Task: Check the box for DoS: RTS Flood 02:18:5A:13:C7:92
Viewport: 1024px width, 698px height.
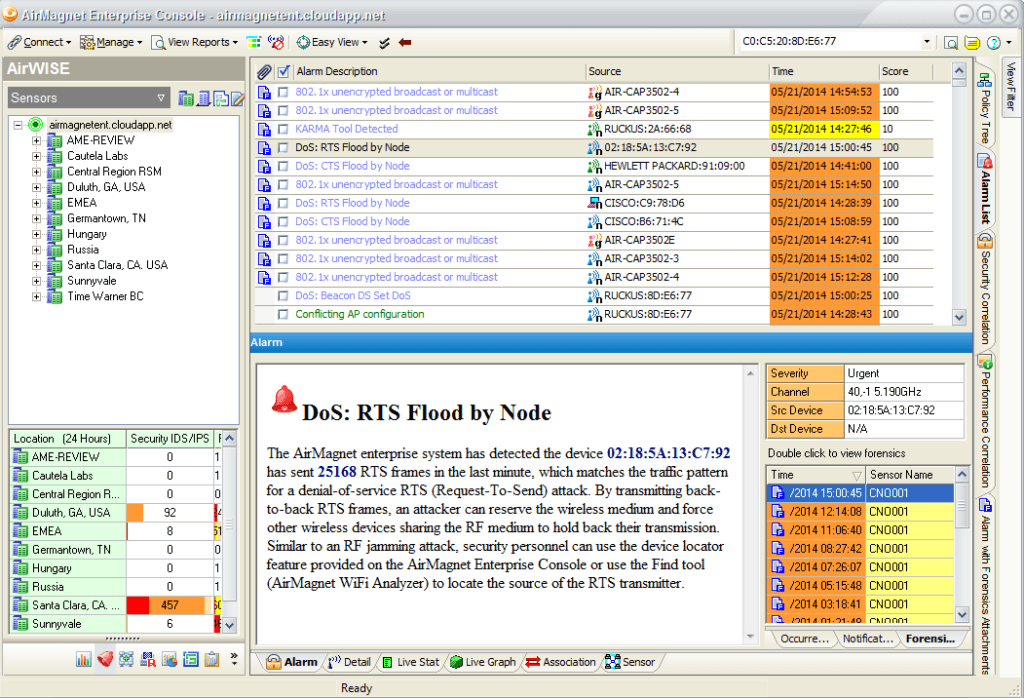Action: click(x=283, y=148)
